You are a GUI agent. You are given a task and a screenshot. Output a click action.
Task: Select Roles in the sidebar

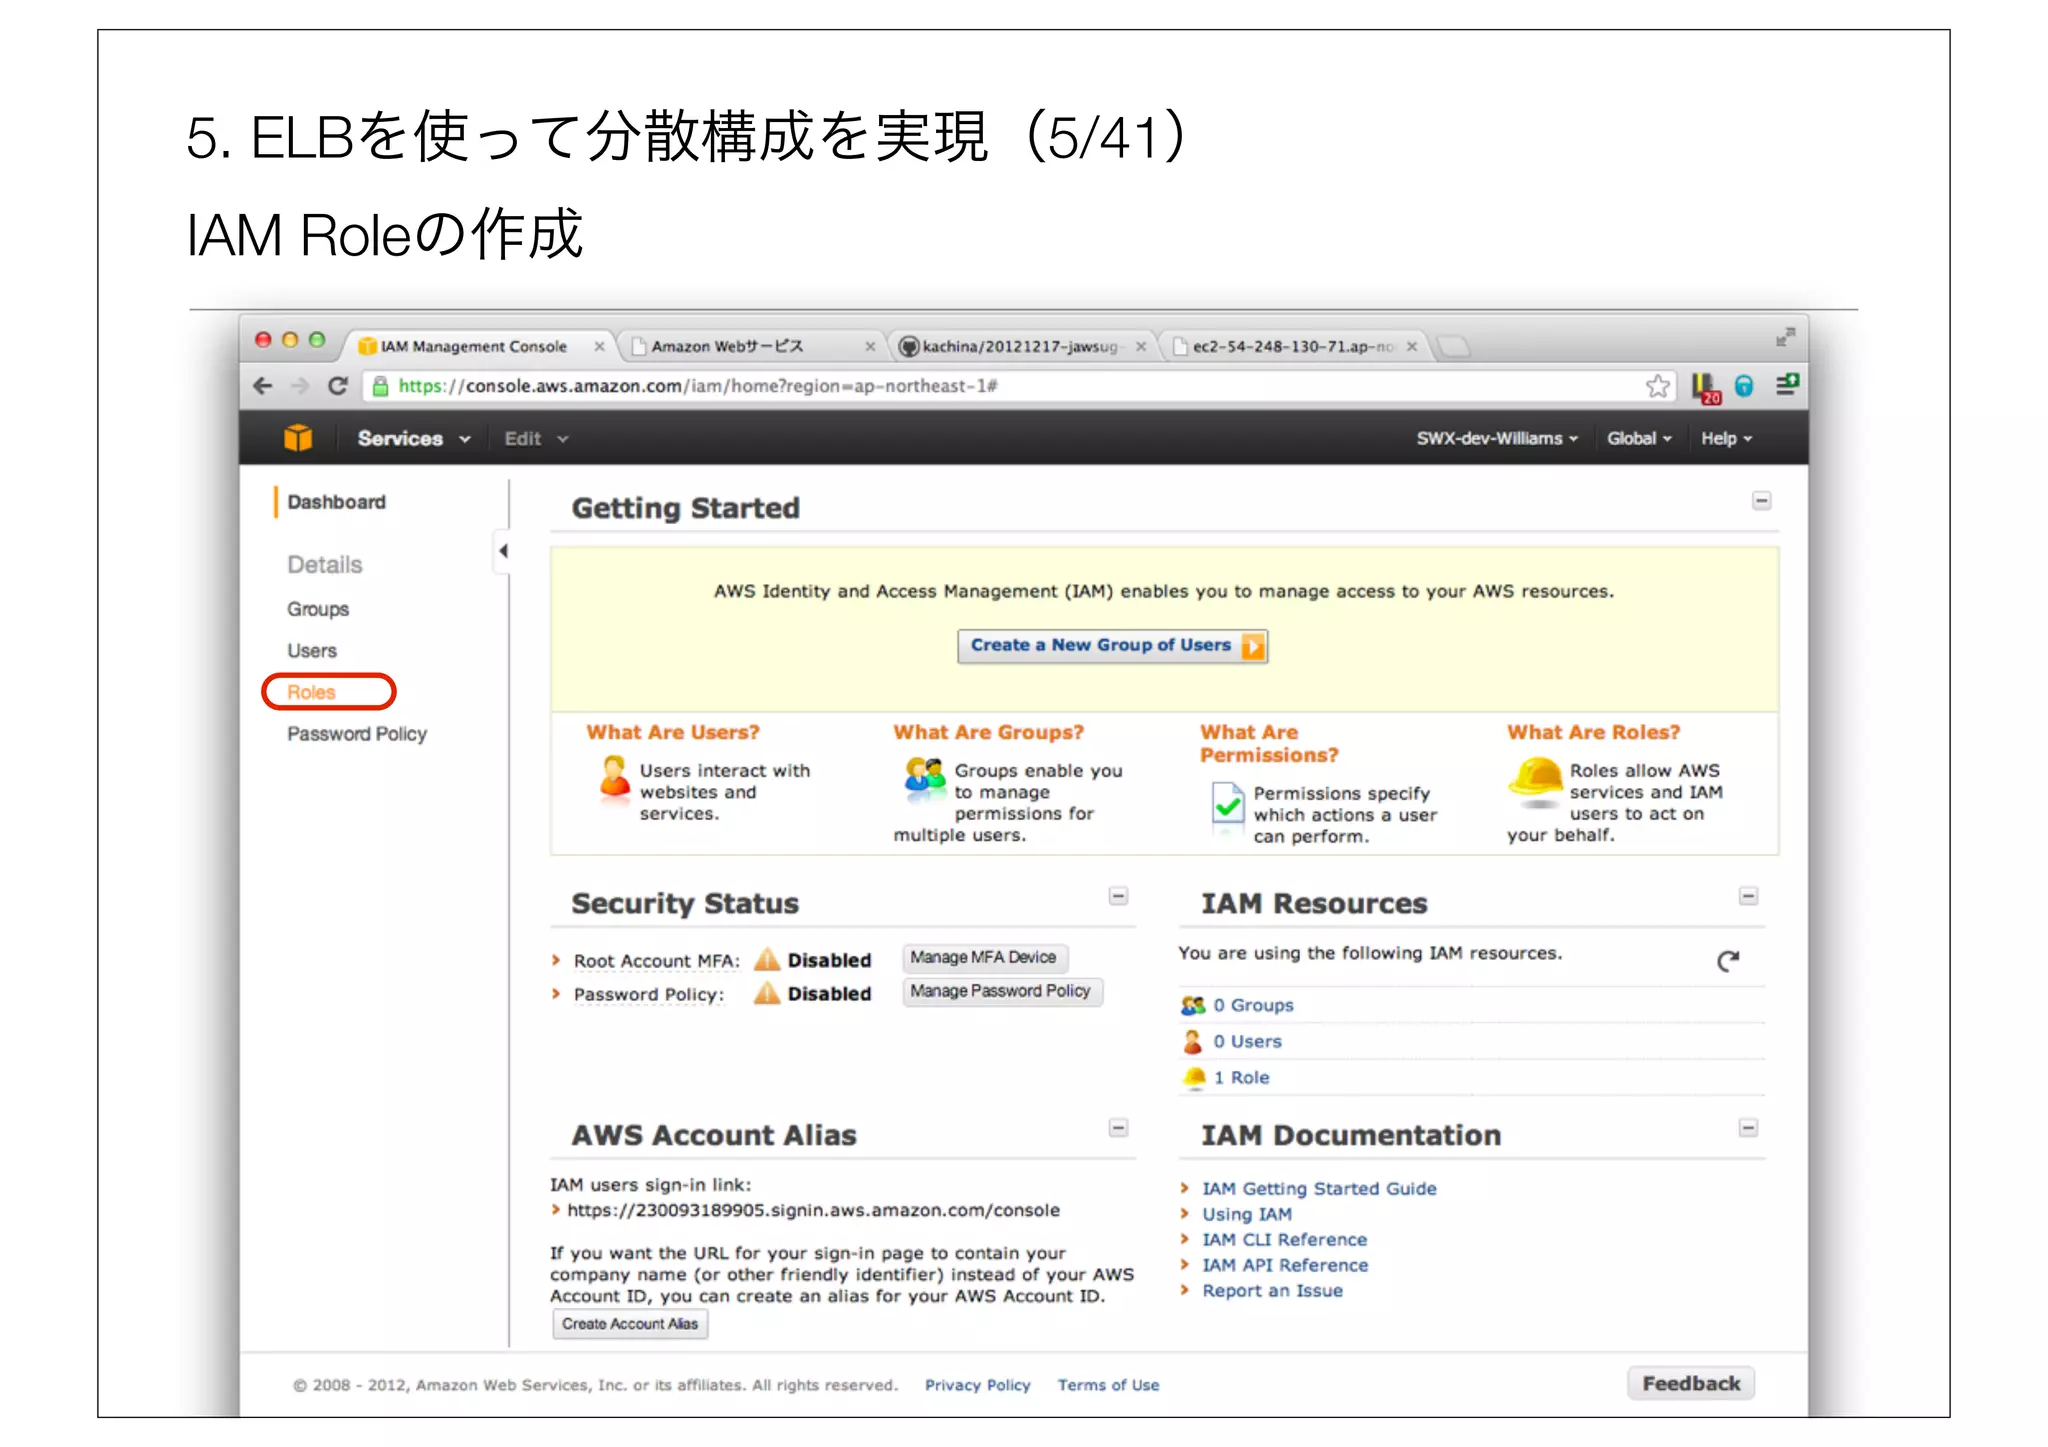(x=311, y=692)
